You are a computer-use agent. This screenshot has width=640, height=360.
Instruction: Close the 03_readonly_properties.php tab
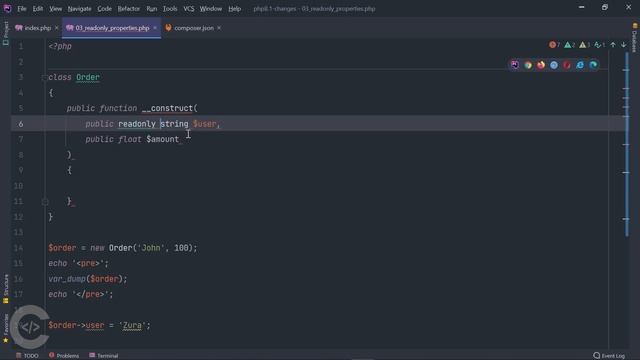click(x=155, y=28)
